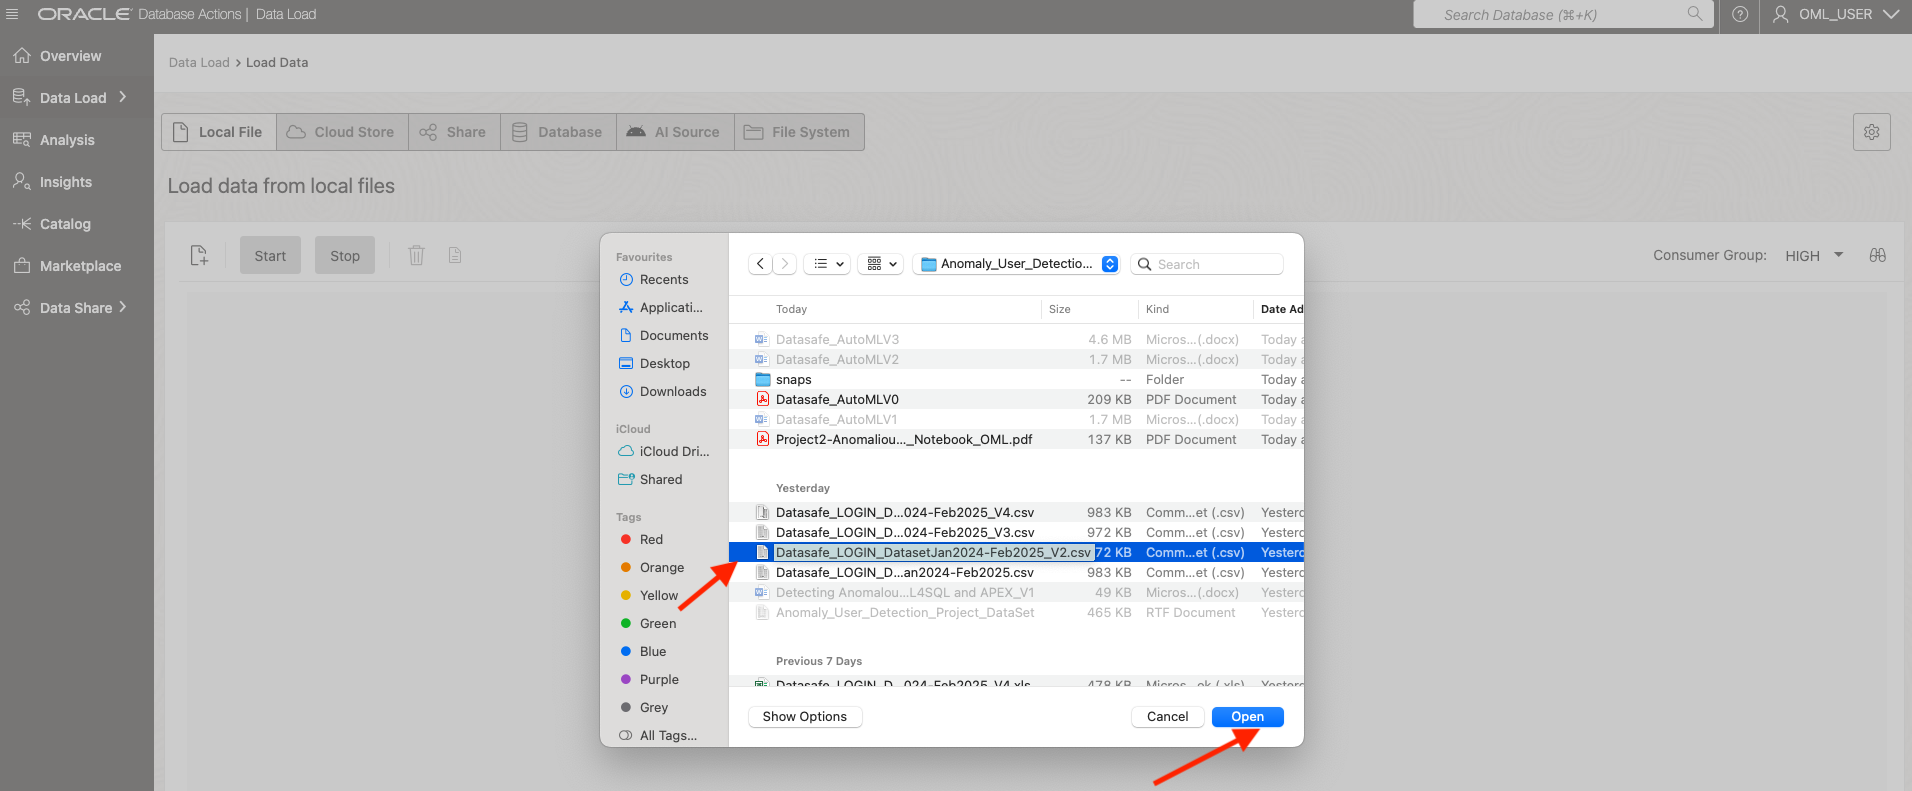Go forward in the file dialog
This screenshot has height=791, width=1912.
click(785, 264)
